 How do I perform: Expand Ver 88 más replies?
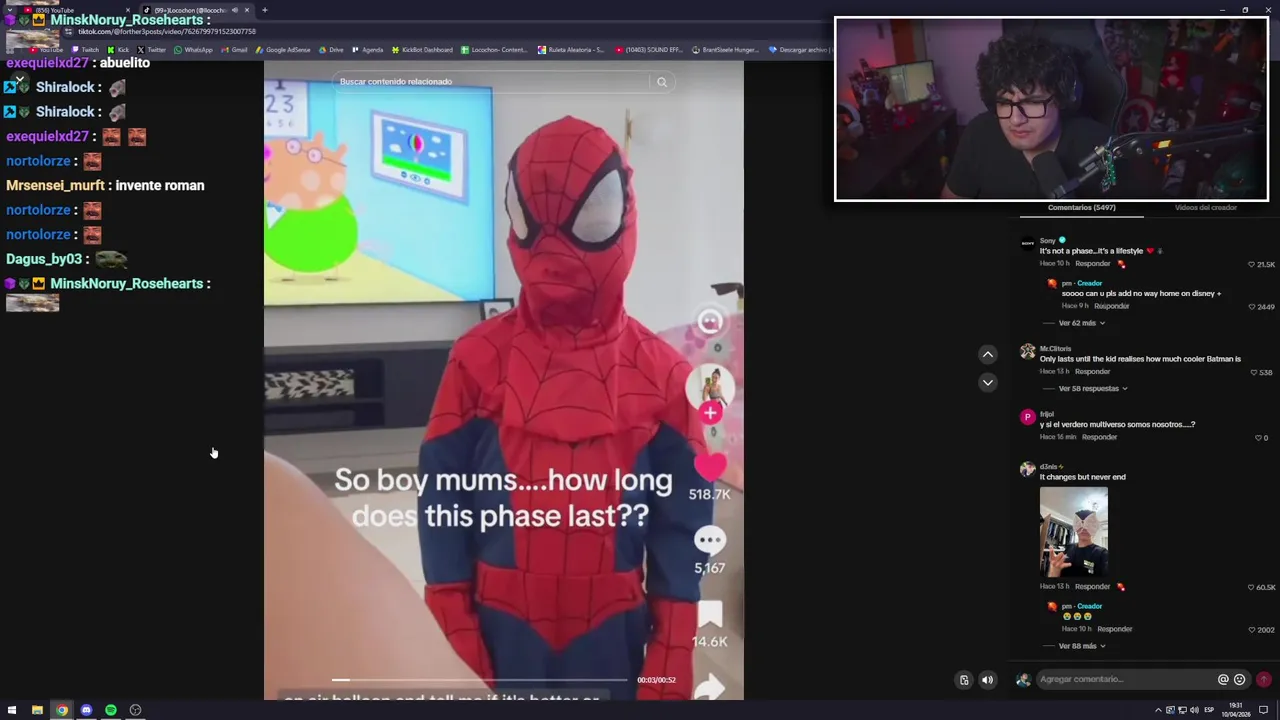click(1082, 646)
